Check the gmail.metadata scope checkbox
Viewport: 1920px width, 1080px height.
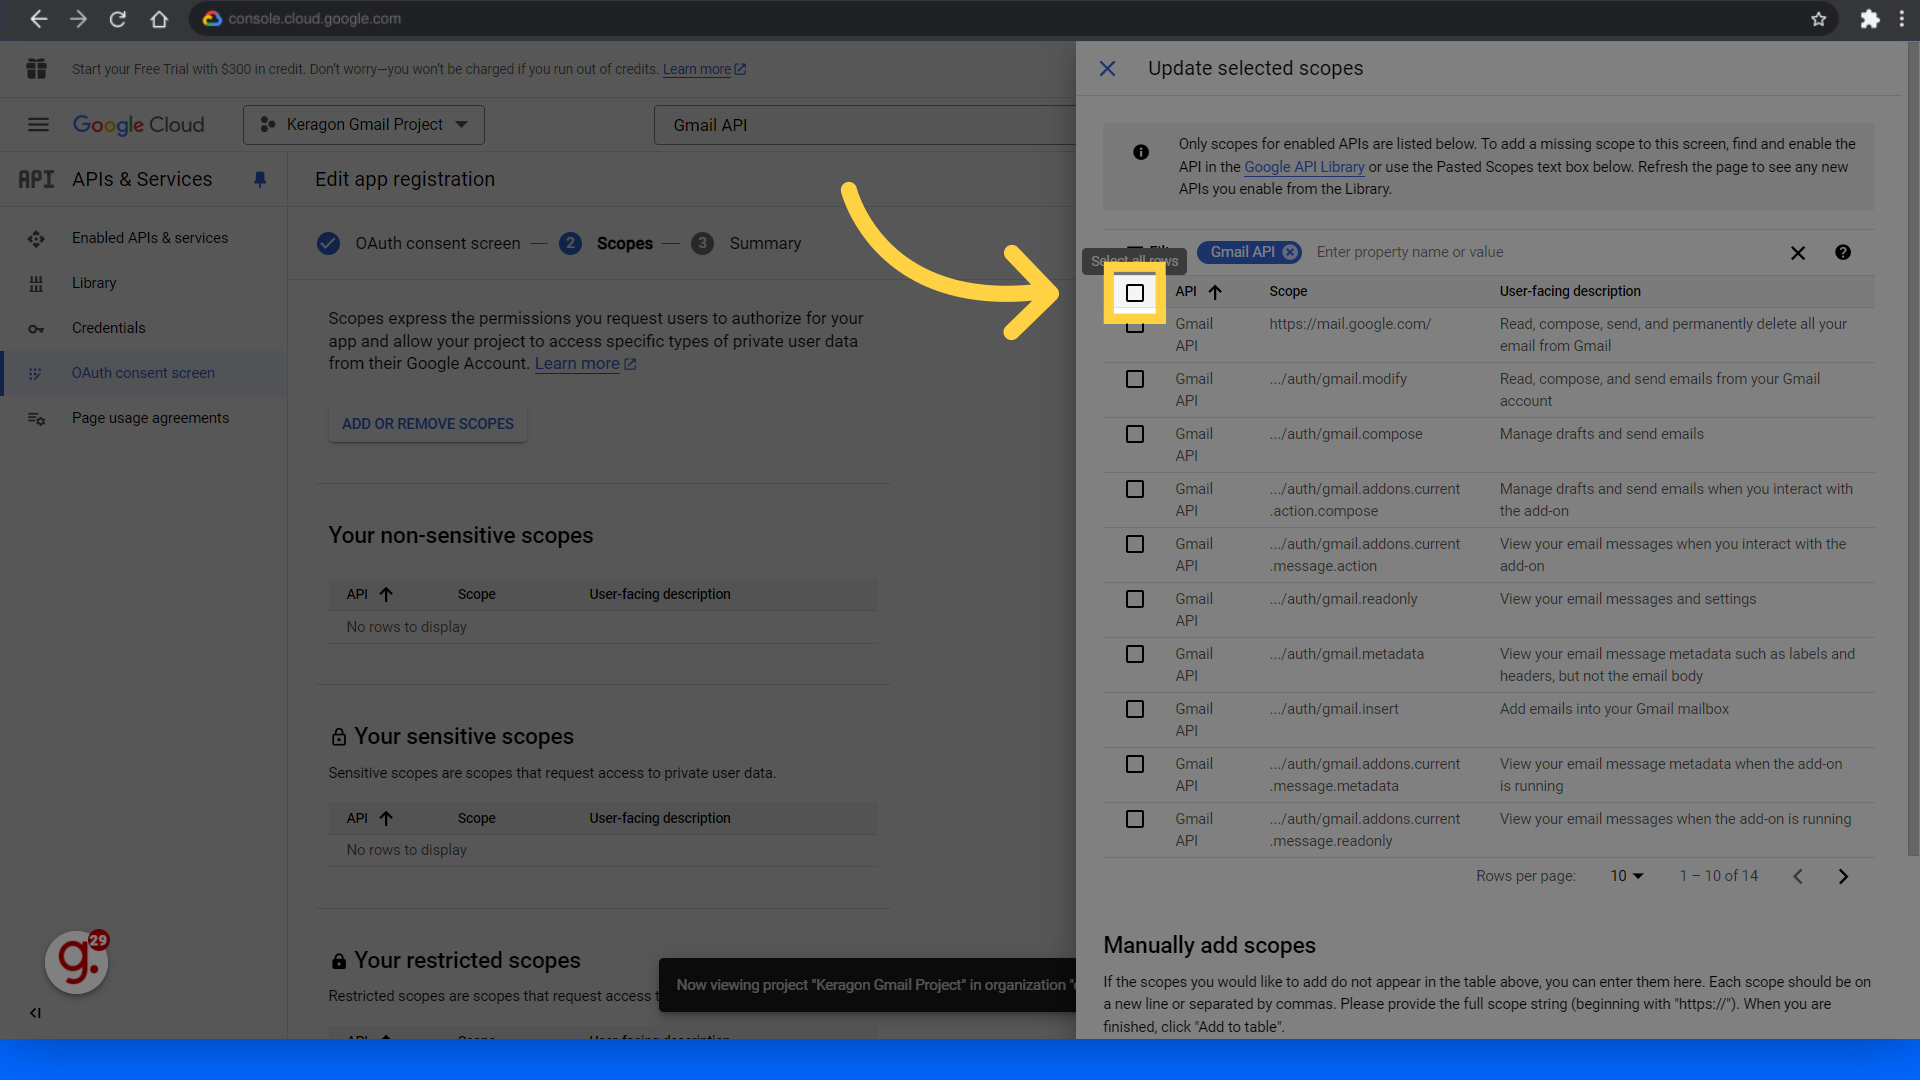[1135, 654]
